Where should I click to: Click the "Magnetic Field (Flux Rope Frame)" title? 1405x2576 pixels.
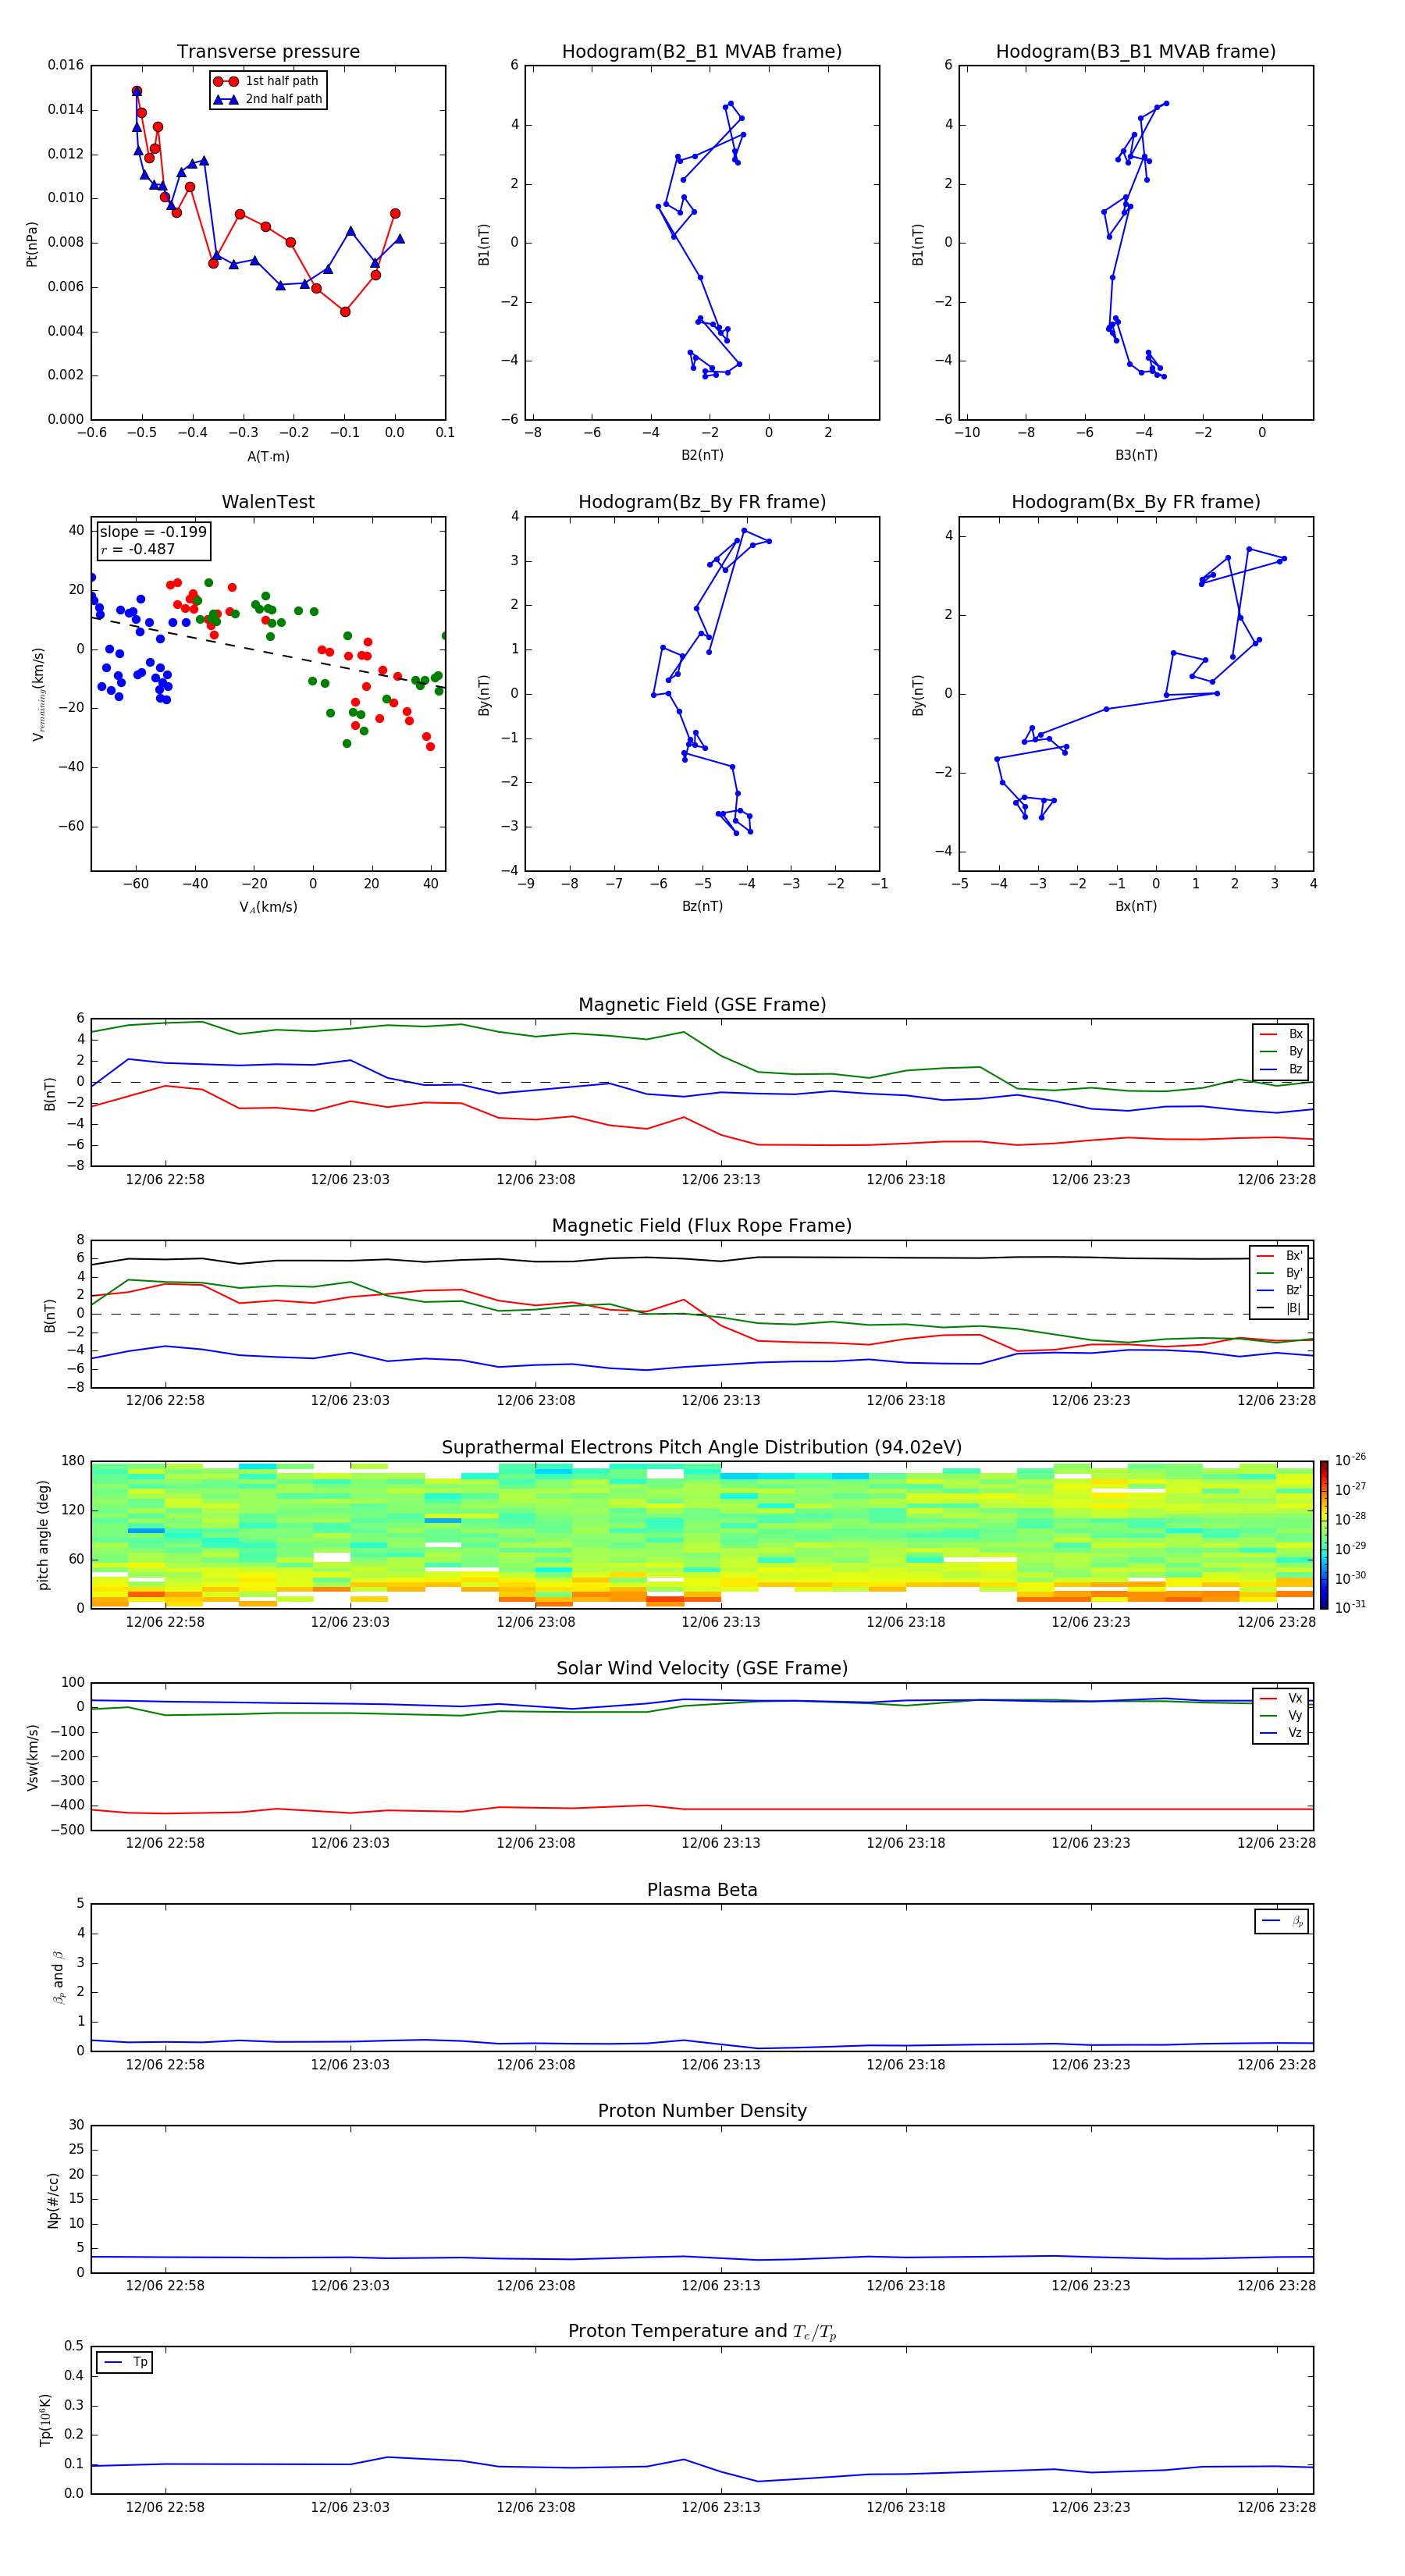pos(702,1226)
